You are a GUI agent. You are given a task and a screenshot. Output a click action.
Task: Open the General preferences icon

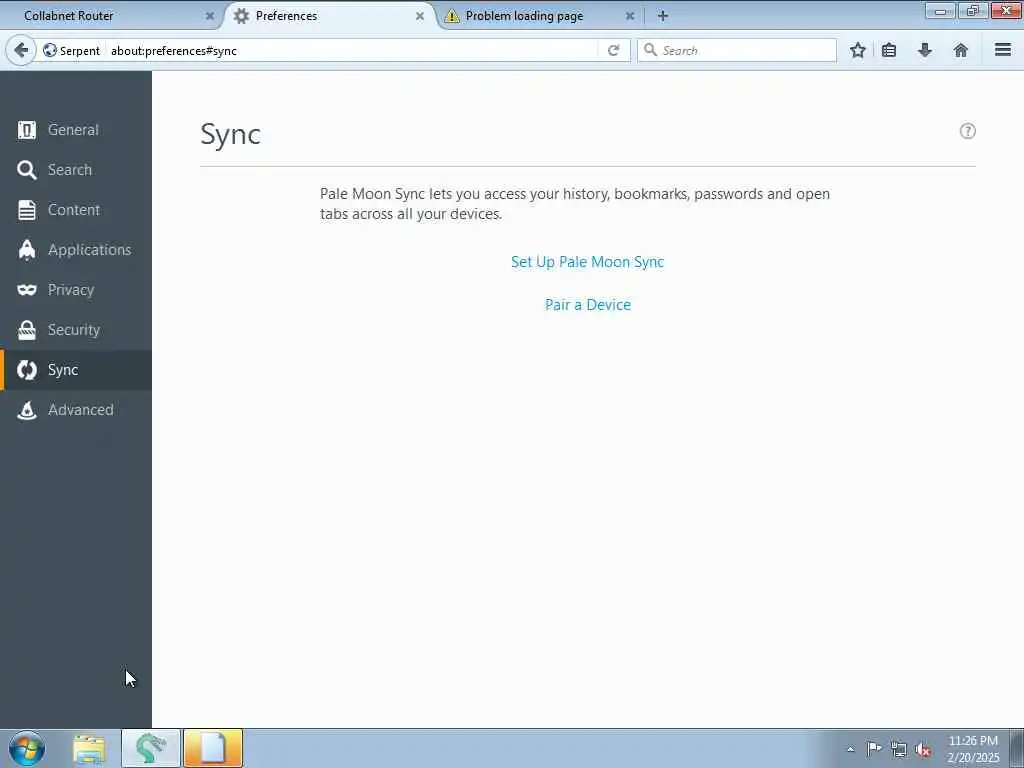tap(27, 130)
